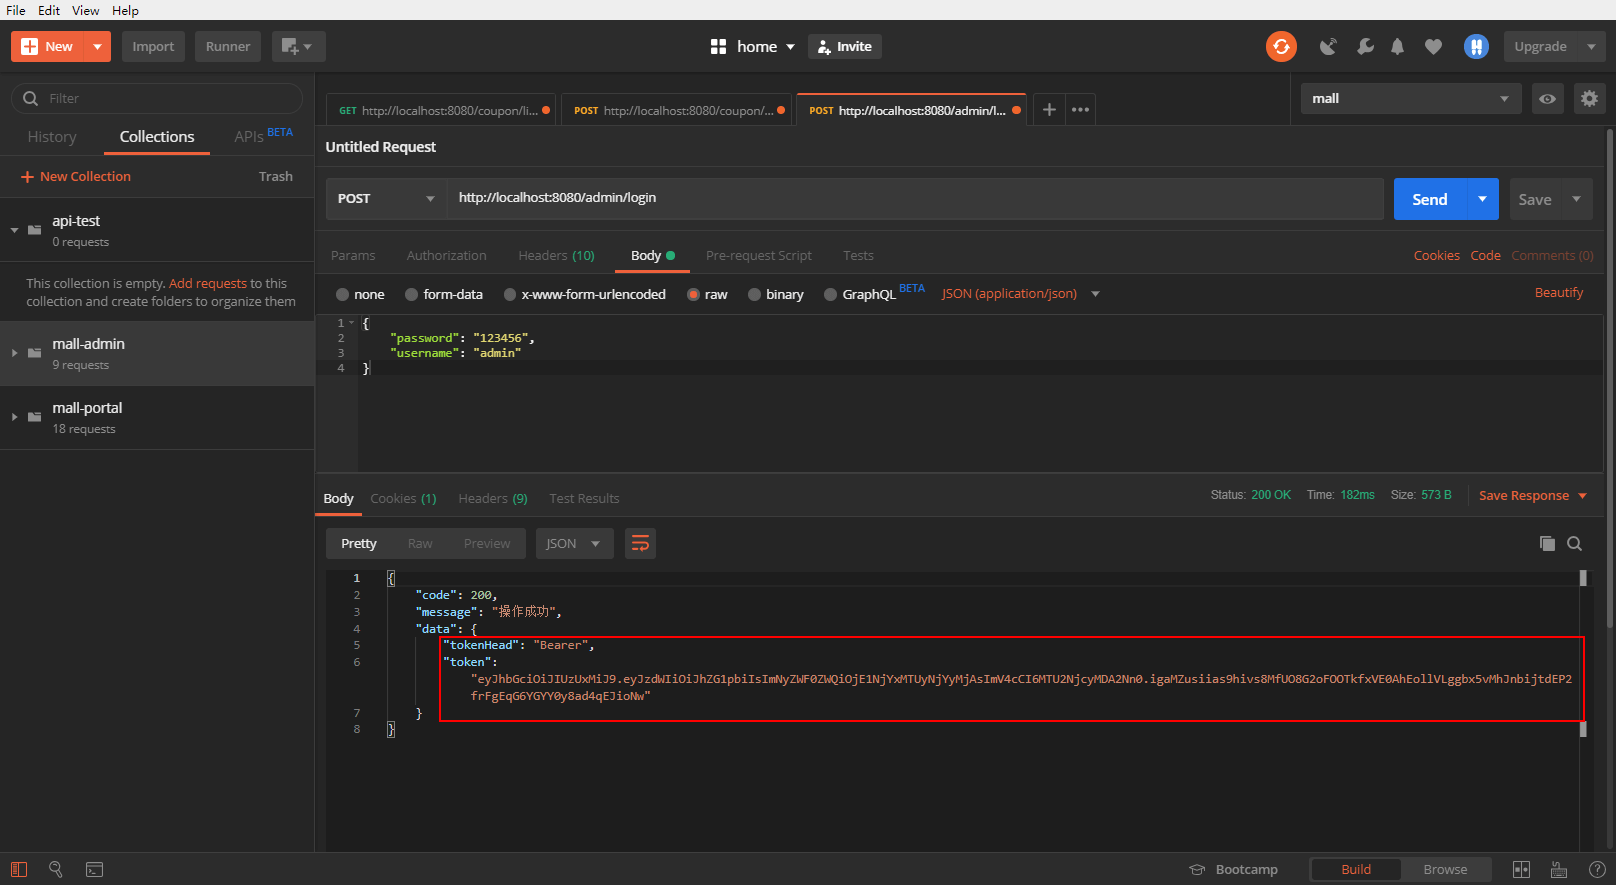The image size is (1616, 885).
Task: Open the mall environment selector
Action: coord(1411,99)
